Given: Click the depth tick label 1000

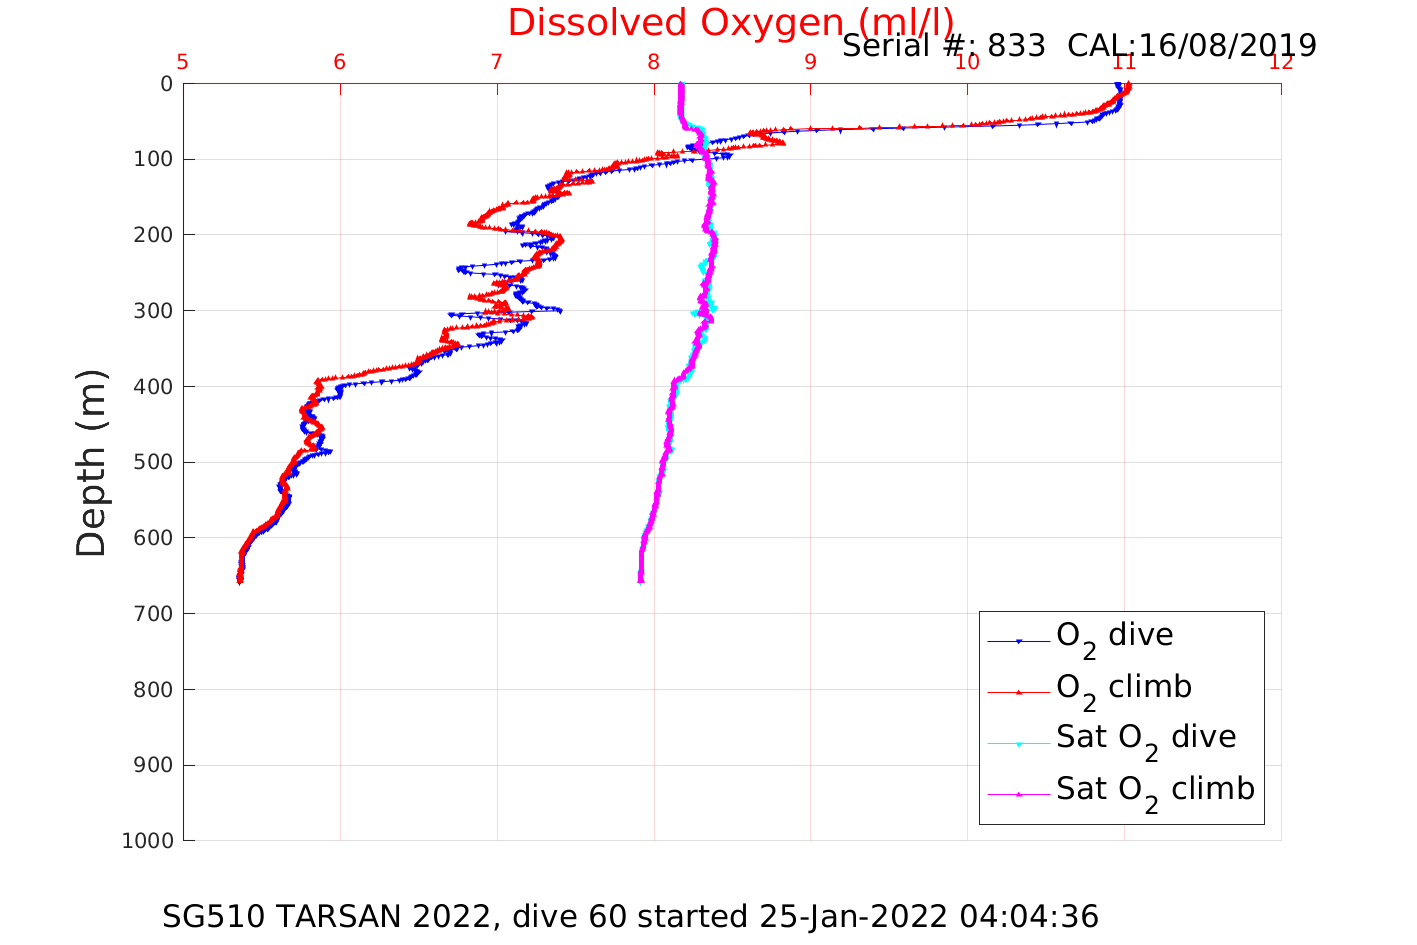Looking at the screenshot, I should pos(148,841).
